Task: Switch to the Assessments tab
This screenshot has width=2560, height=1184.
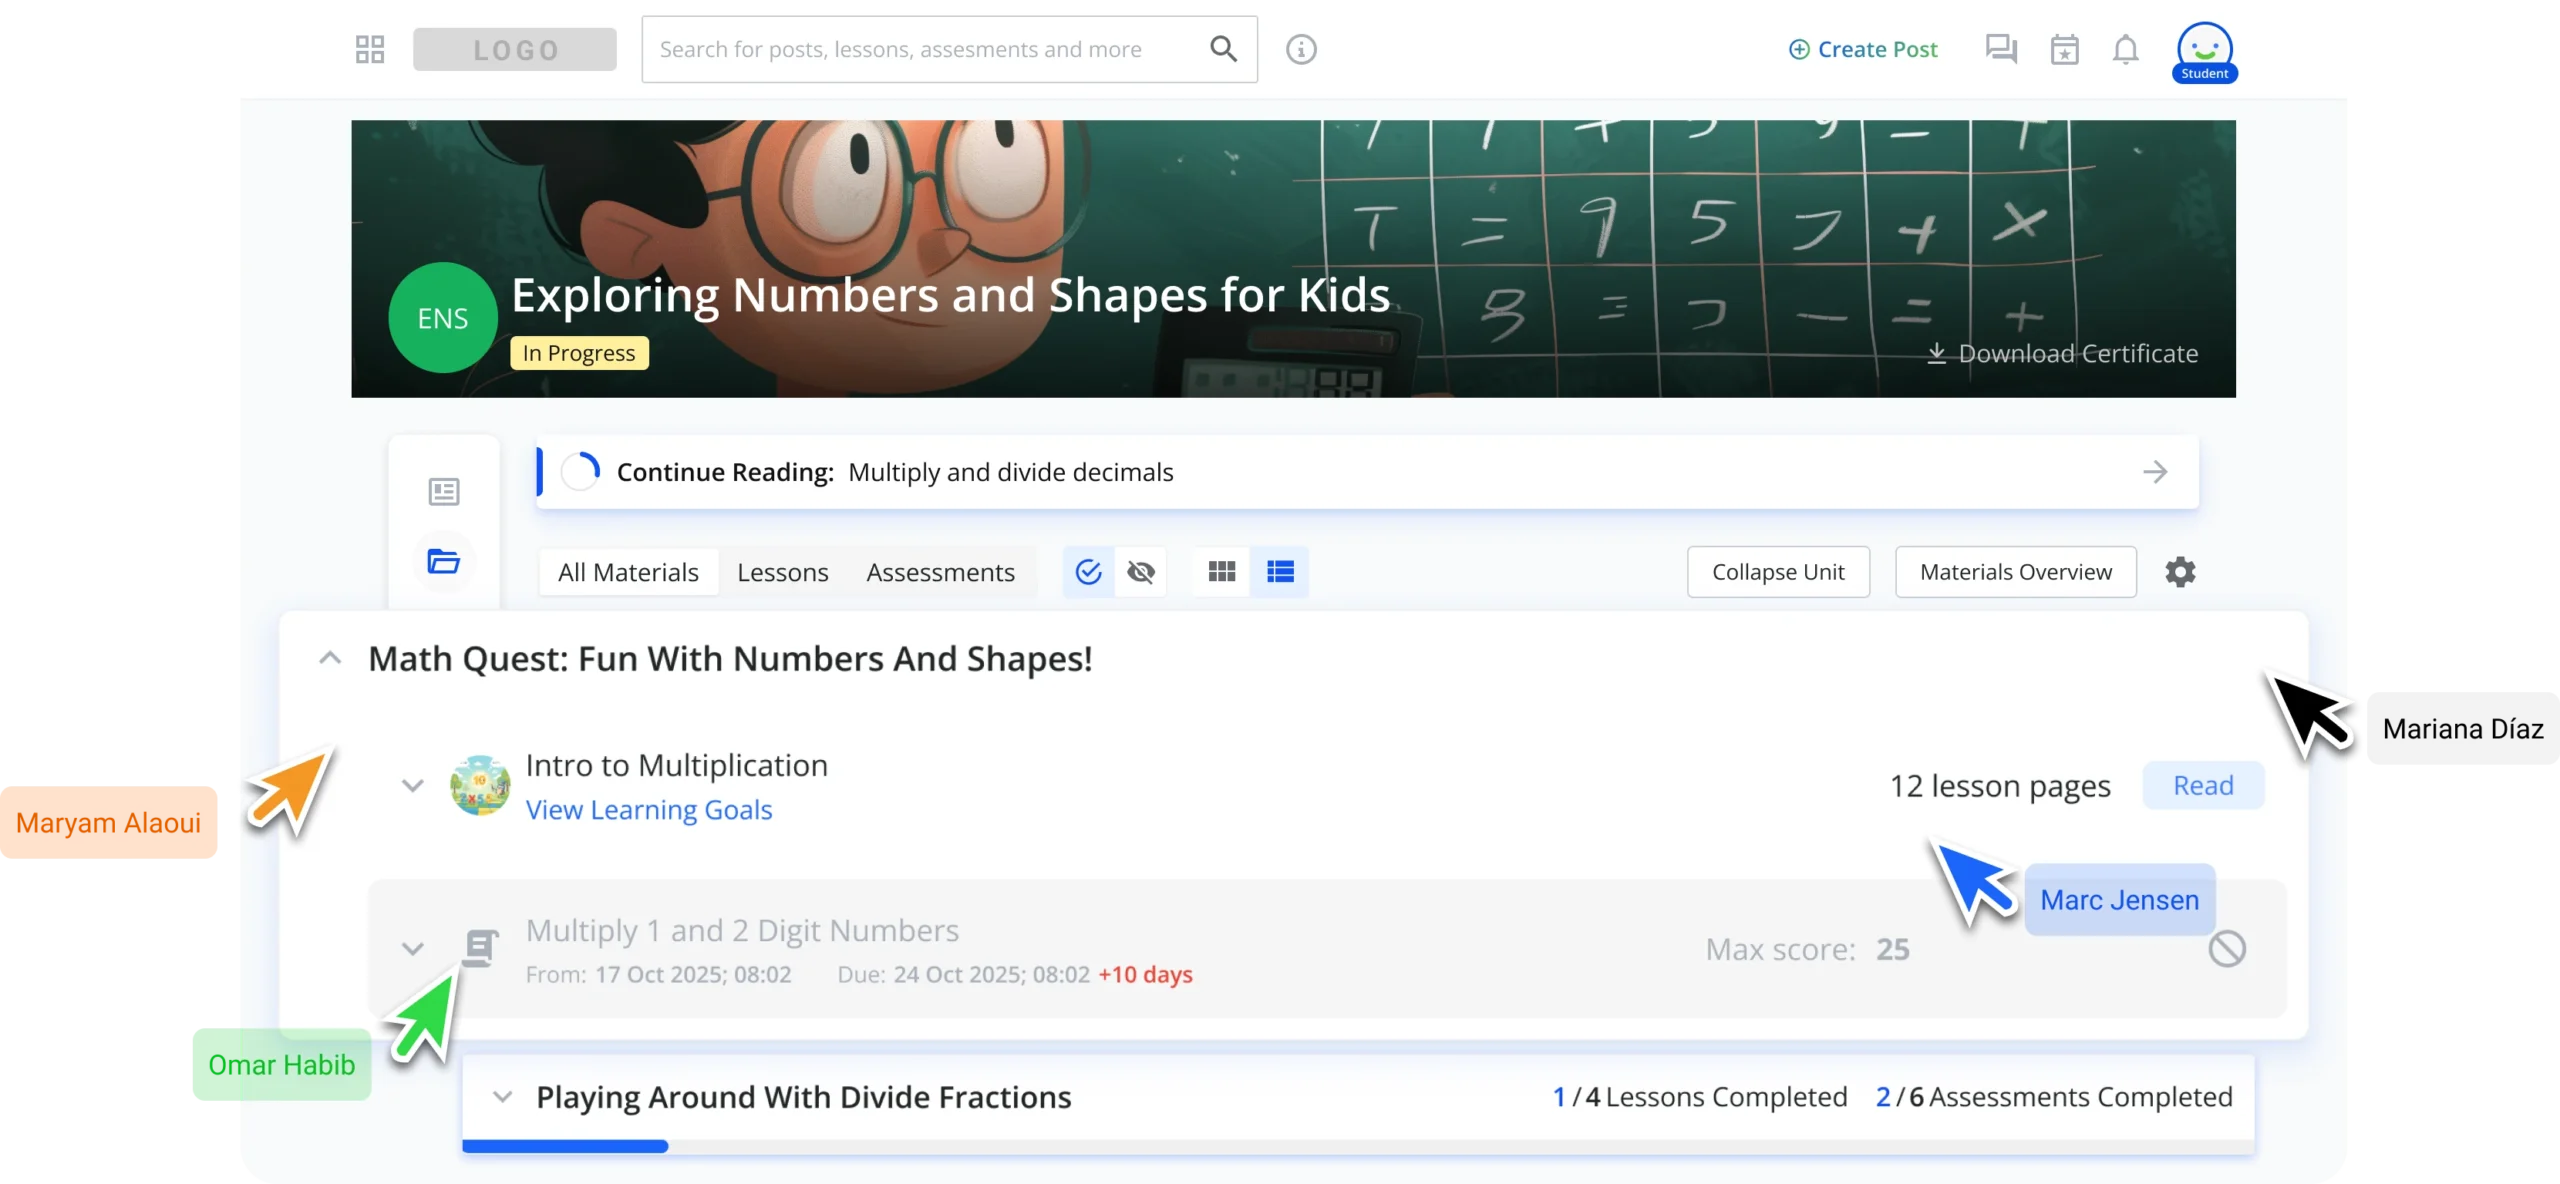Action: 940,572
